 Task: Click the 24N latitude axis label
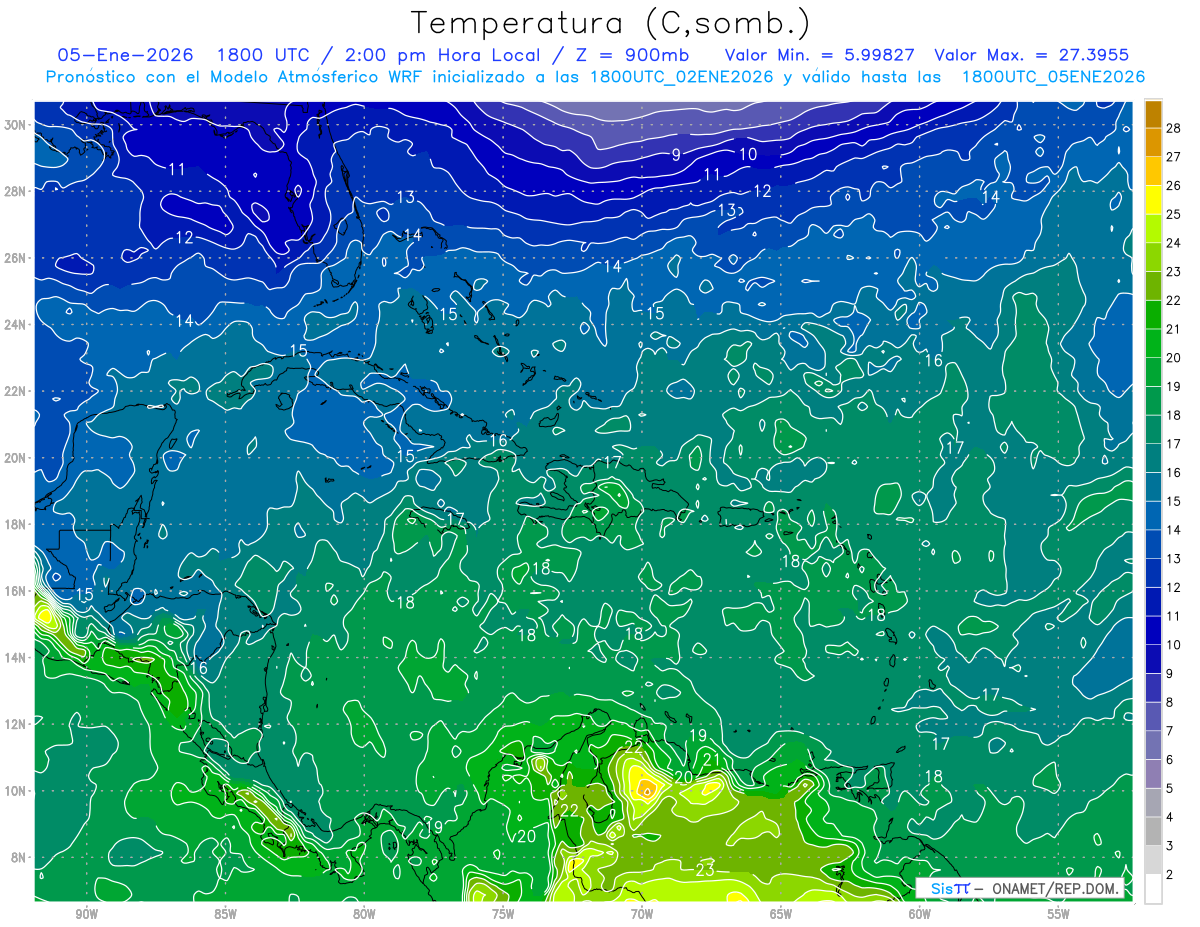click(16, 325)
